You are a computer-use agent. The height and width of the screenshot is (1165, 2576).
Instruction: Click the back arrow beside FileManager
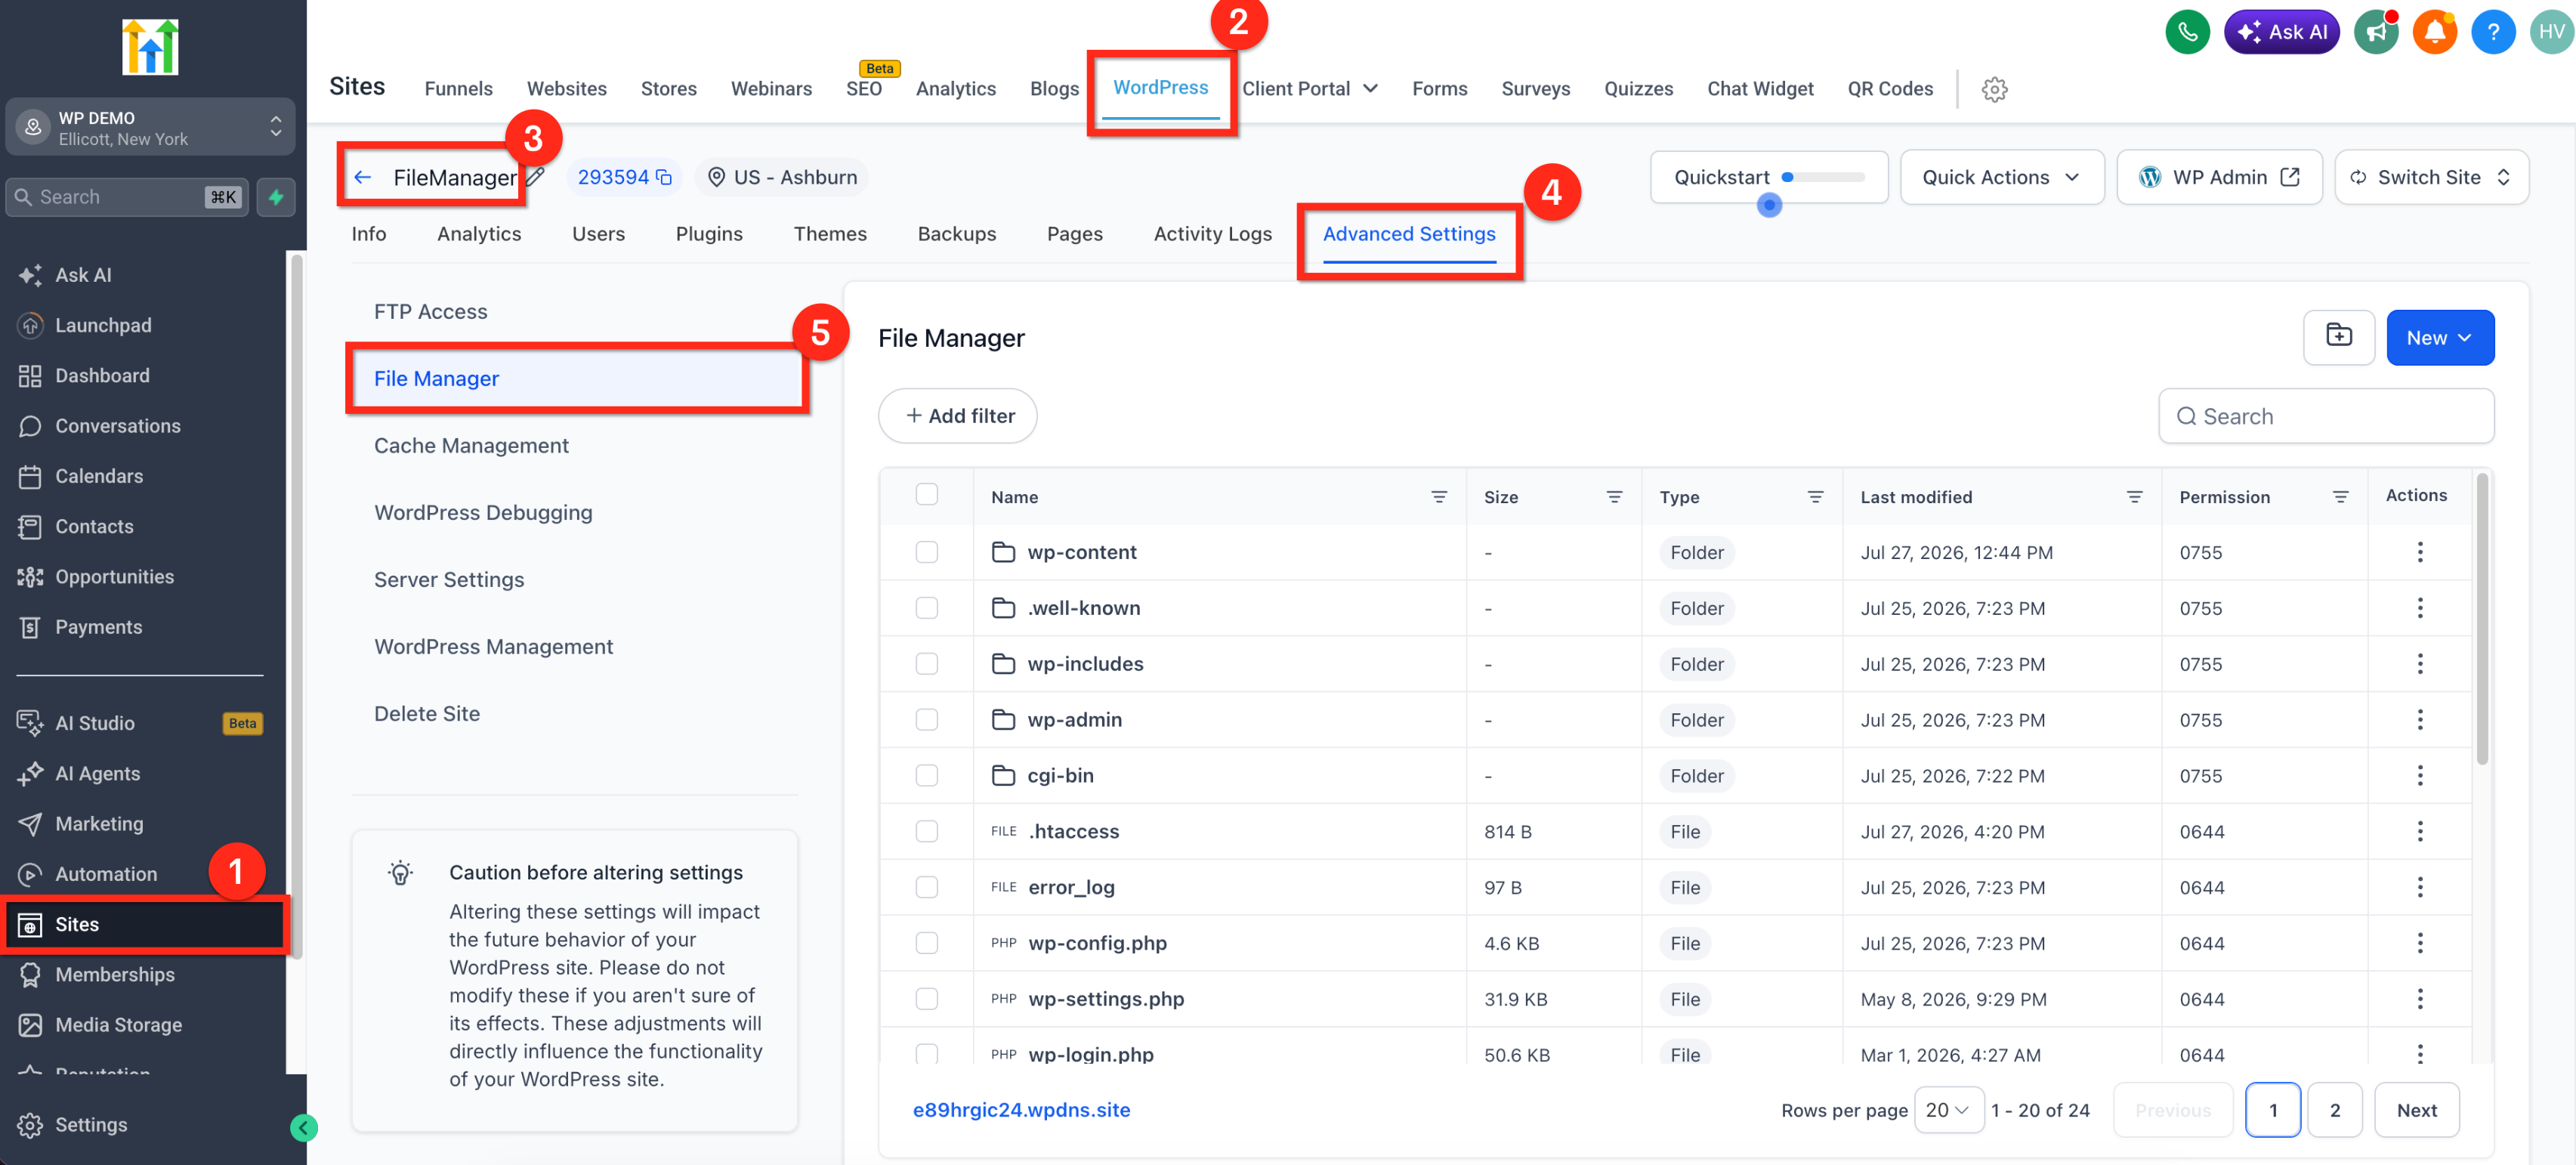363,177
